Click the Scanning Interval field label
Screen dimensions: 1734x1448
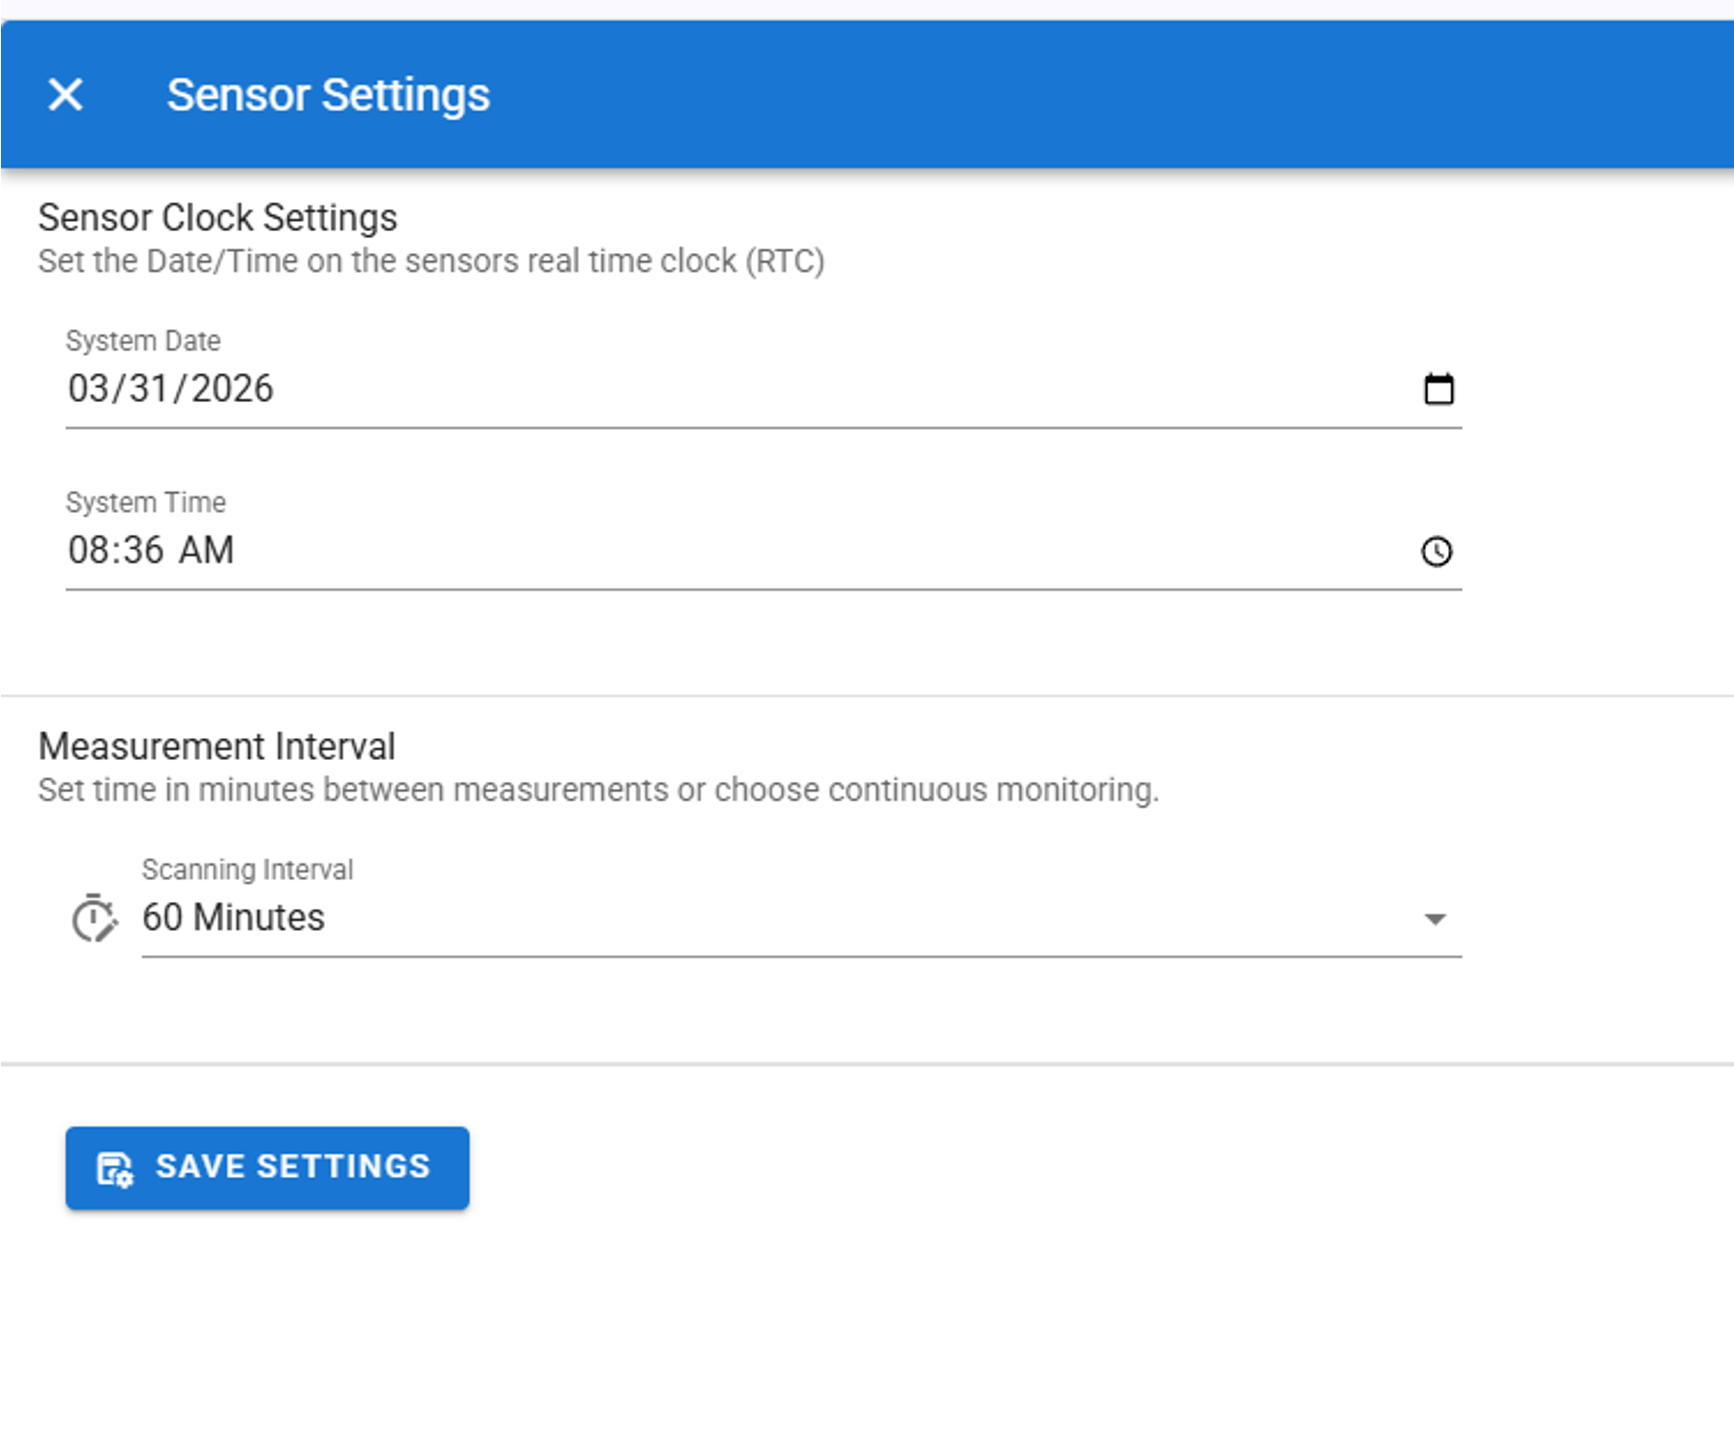tap(247, 870)
